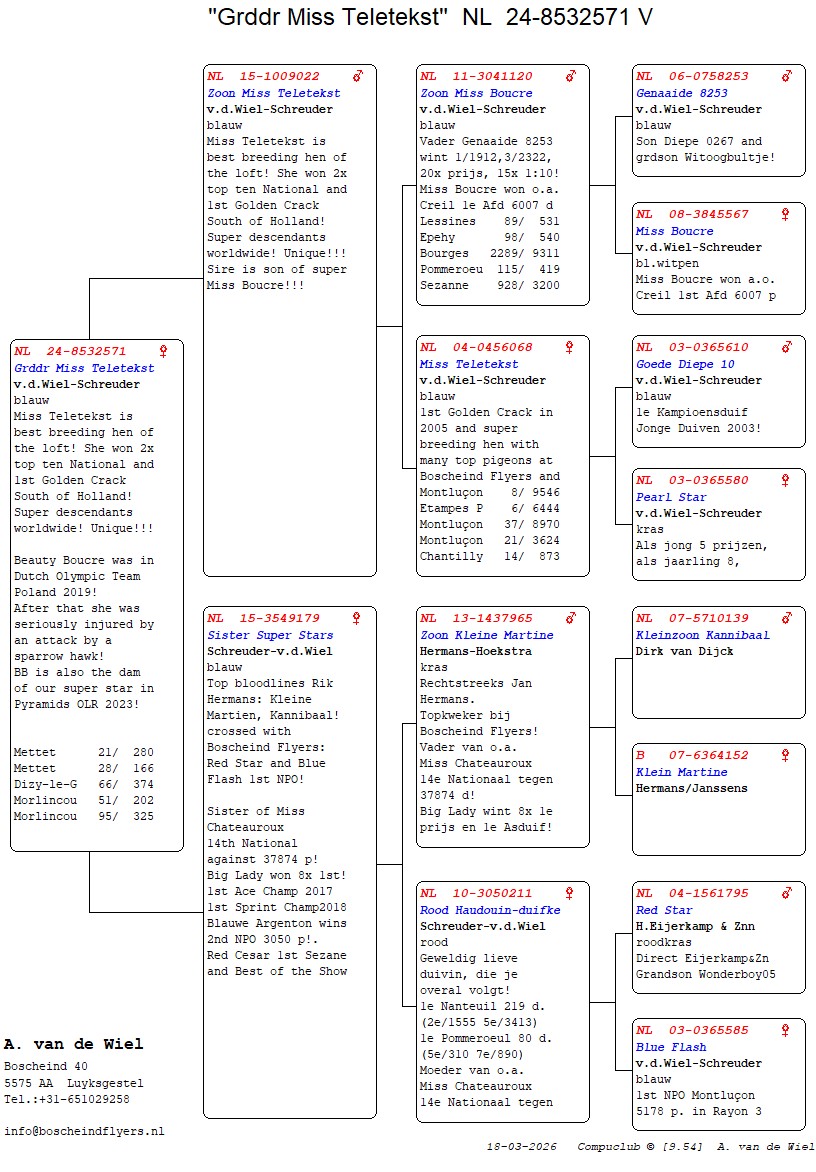Open the Rood Haudouin-duifke name
Screen dimensions: 816x1172
coord(490,910)
